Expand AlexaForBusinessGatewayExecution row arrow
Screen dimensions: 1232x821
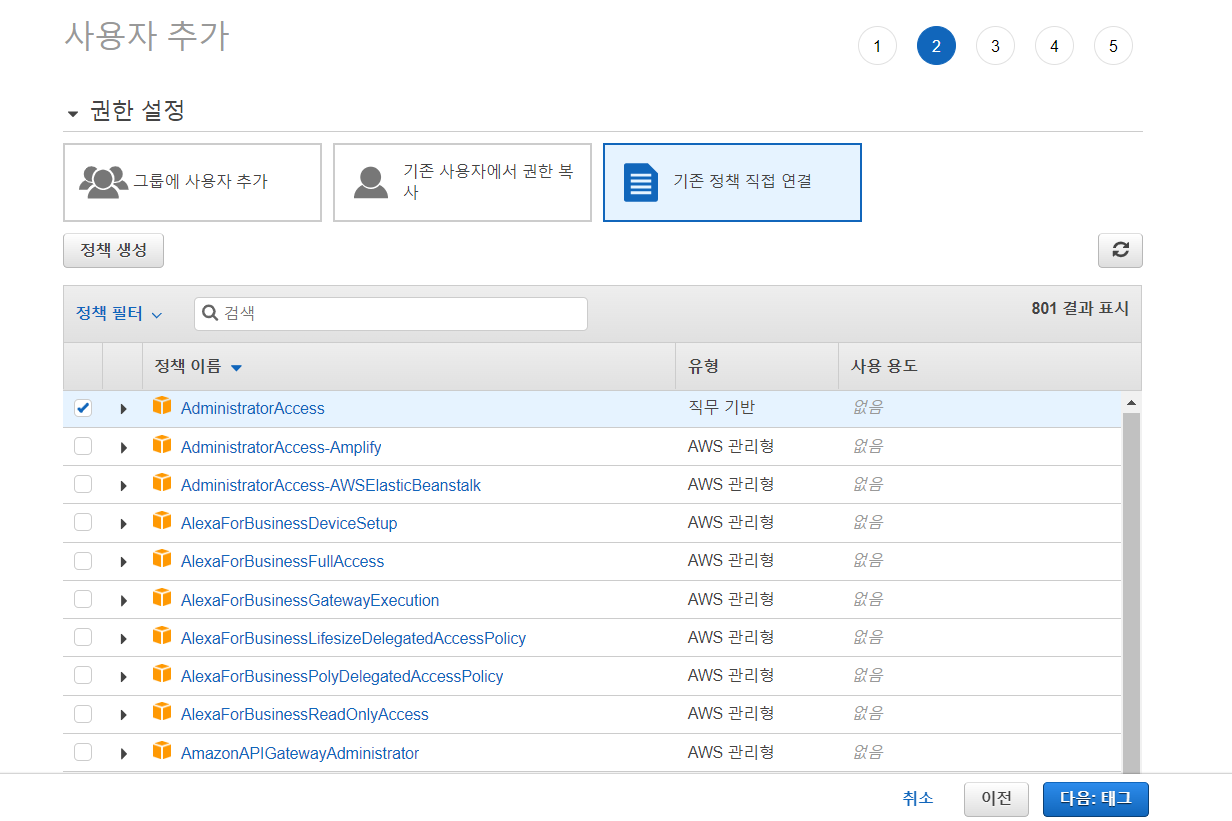pyautogui.click(x=124, y=600)
